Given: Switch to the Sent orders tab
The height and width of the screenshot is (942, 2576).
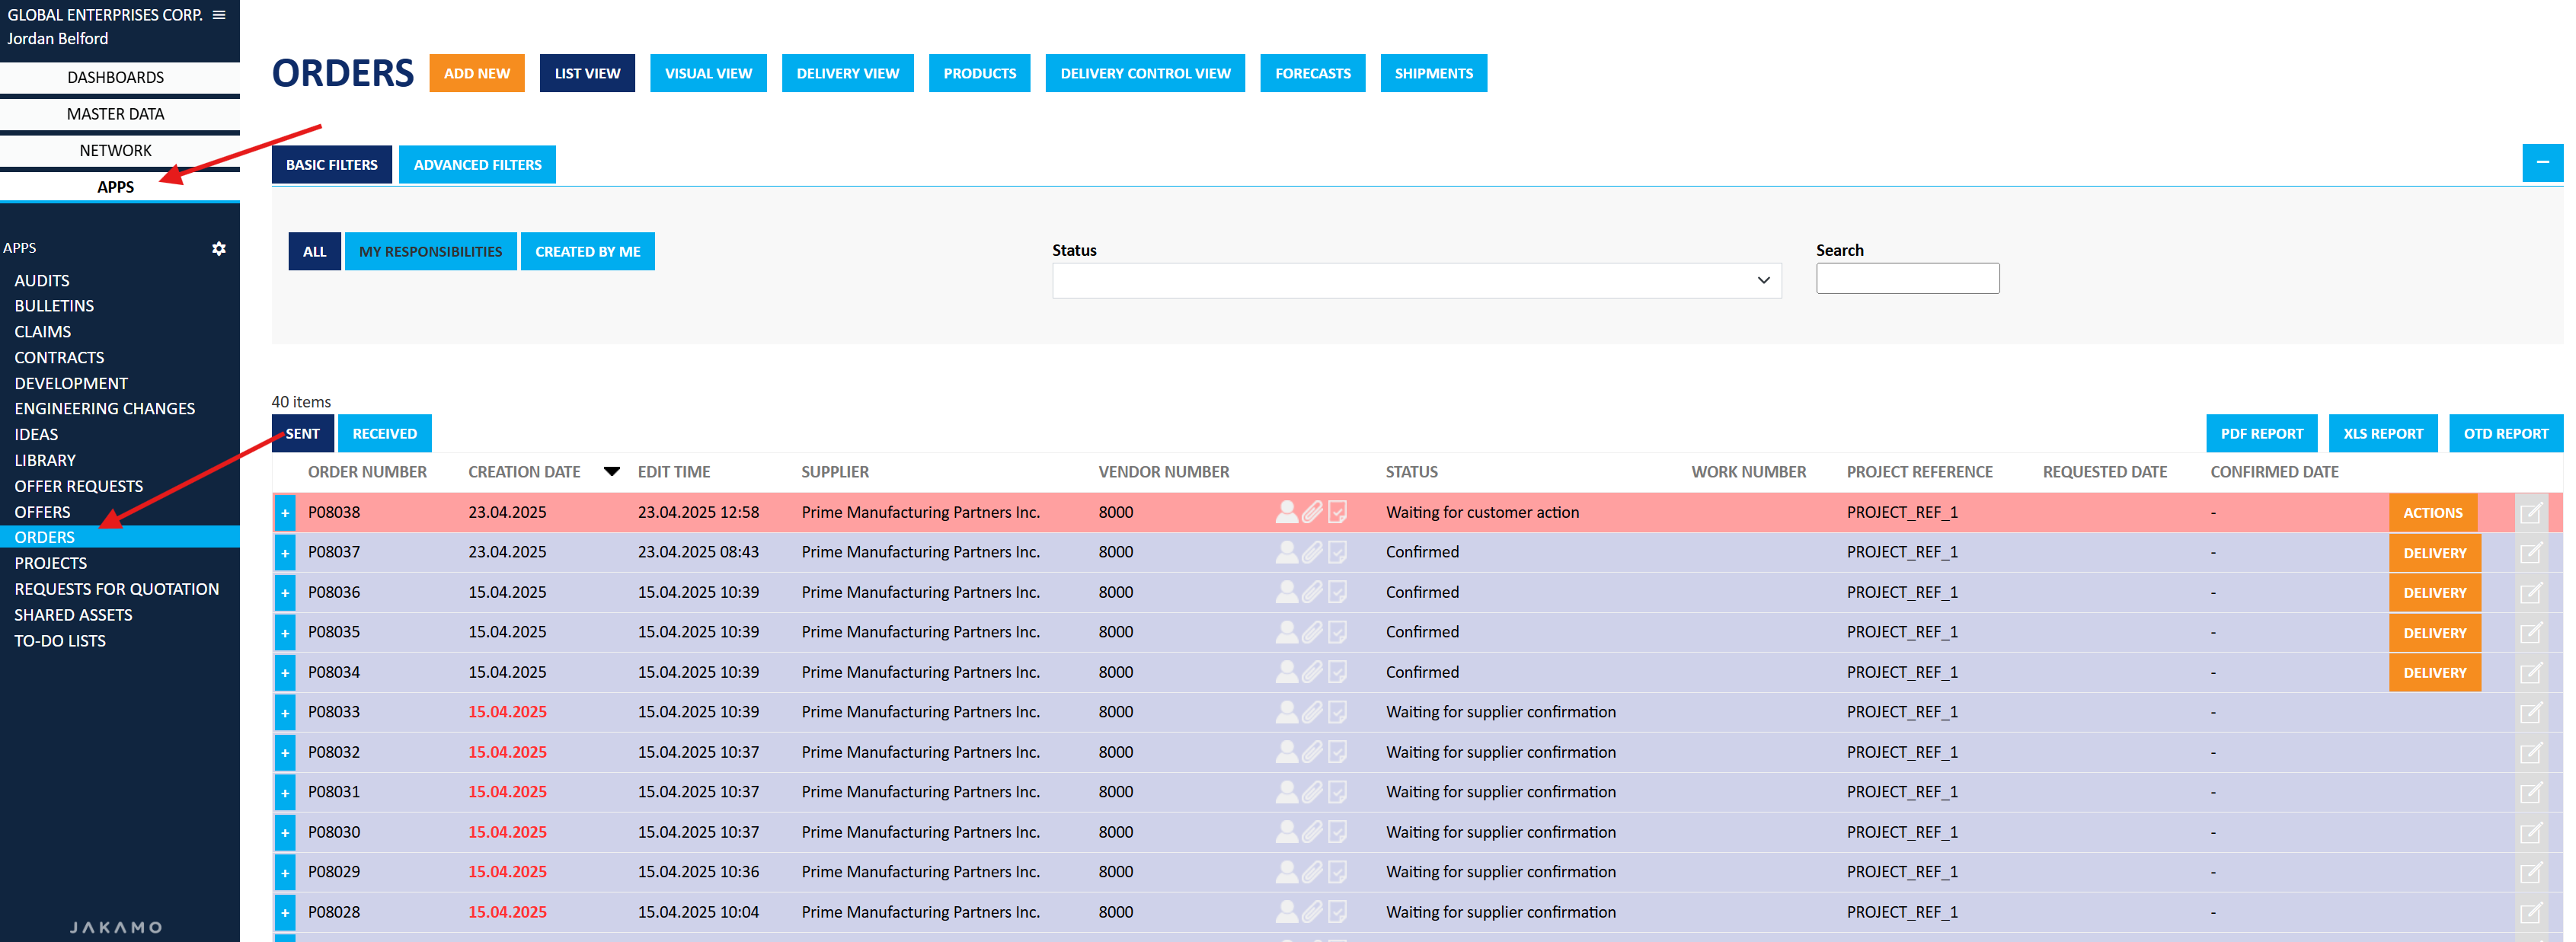Looking at the screenshot, I should point(302,433).
